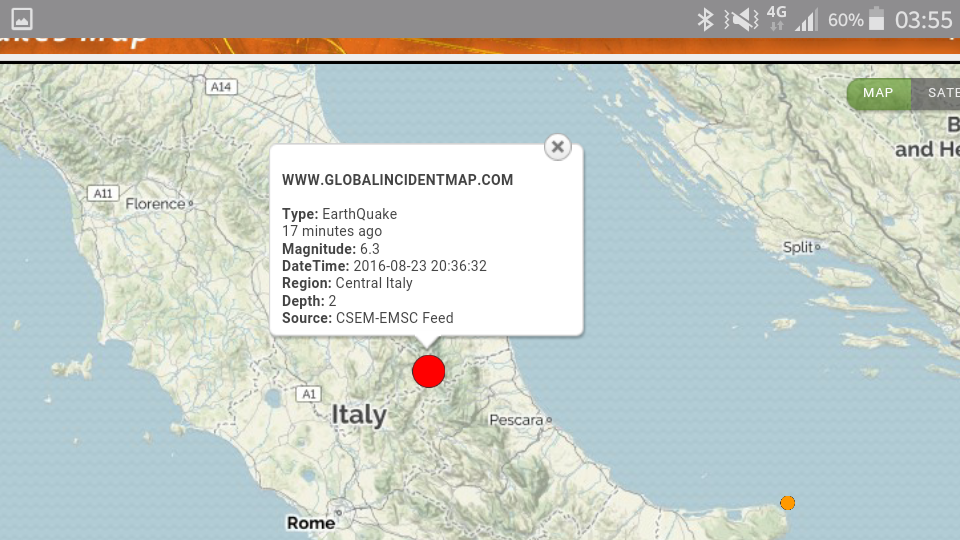The width and height of the screenshot is (960, 540).
Task: Tap the Bluetooth status icon
Action: tap(705, 19)
